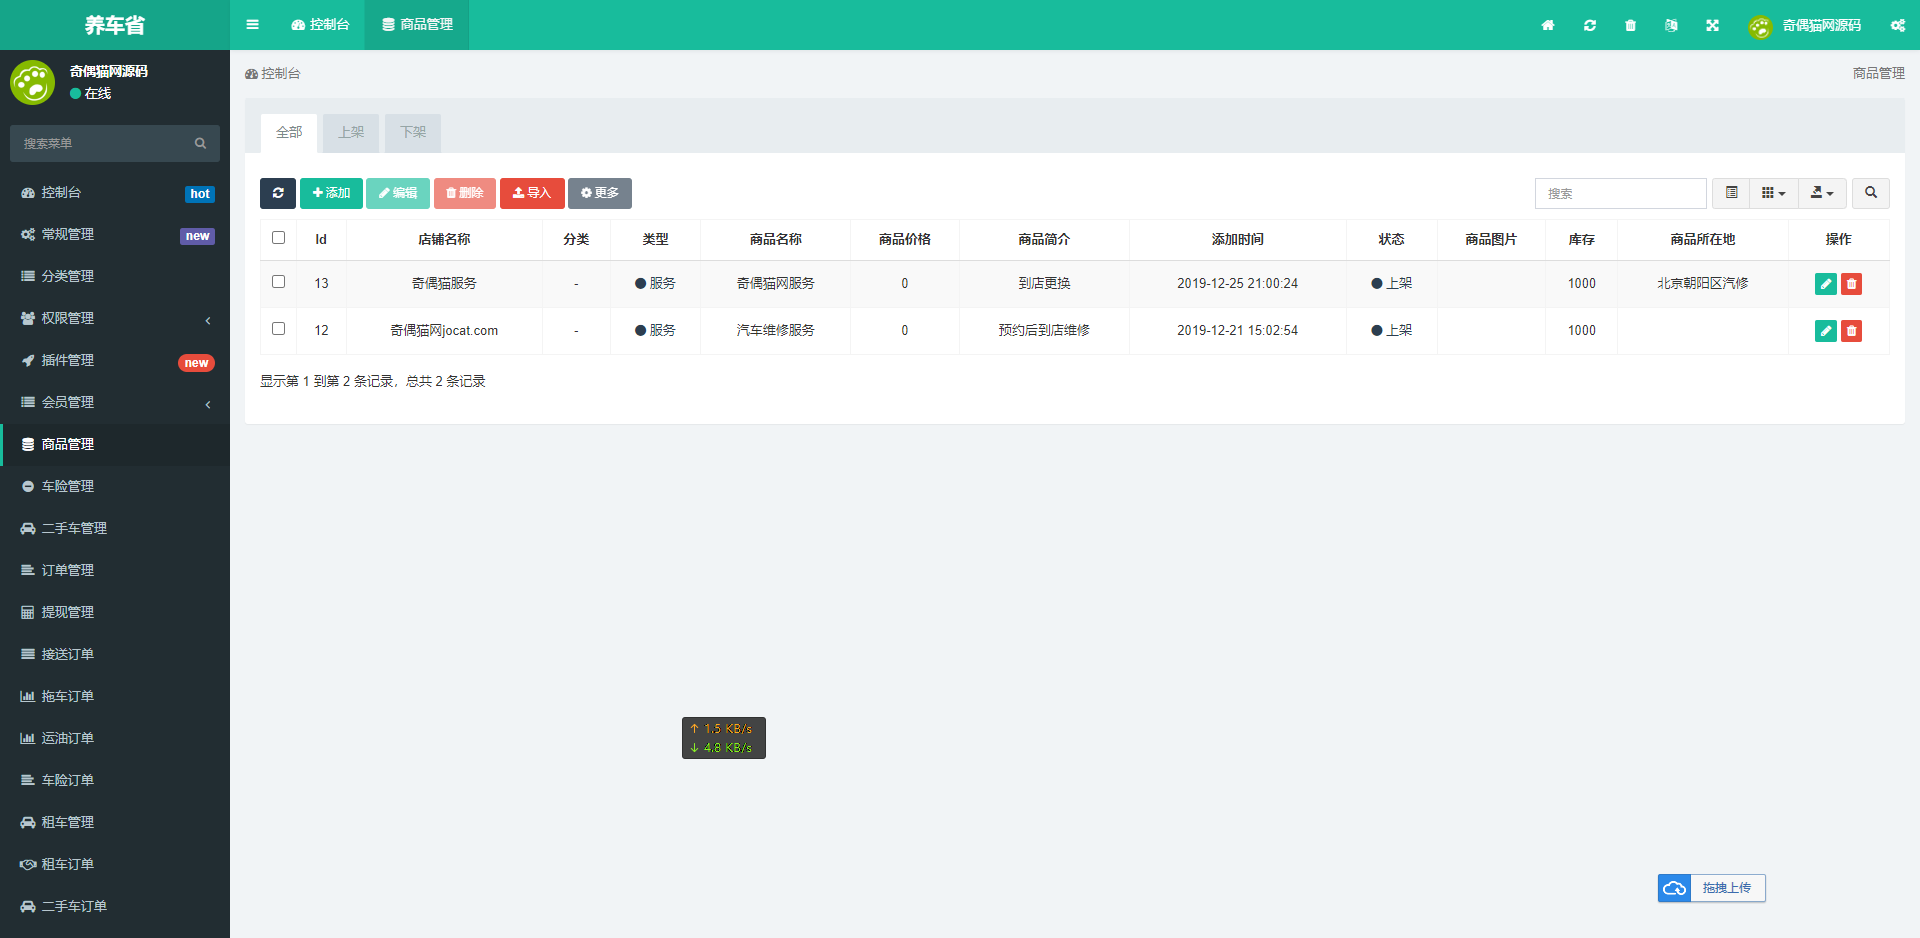The image size is (1920, 938).
Task: Click the language switch icon in top bar
Action: point(1671,25)
